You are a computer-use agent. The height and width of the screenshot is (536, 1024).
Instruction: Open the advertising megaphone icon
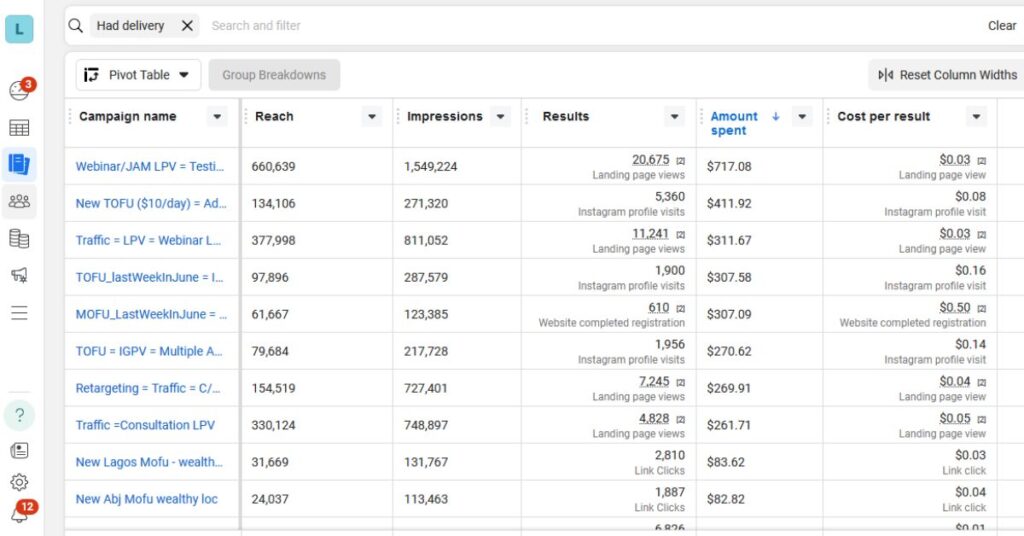(19, 275)
